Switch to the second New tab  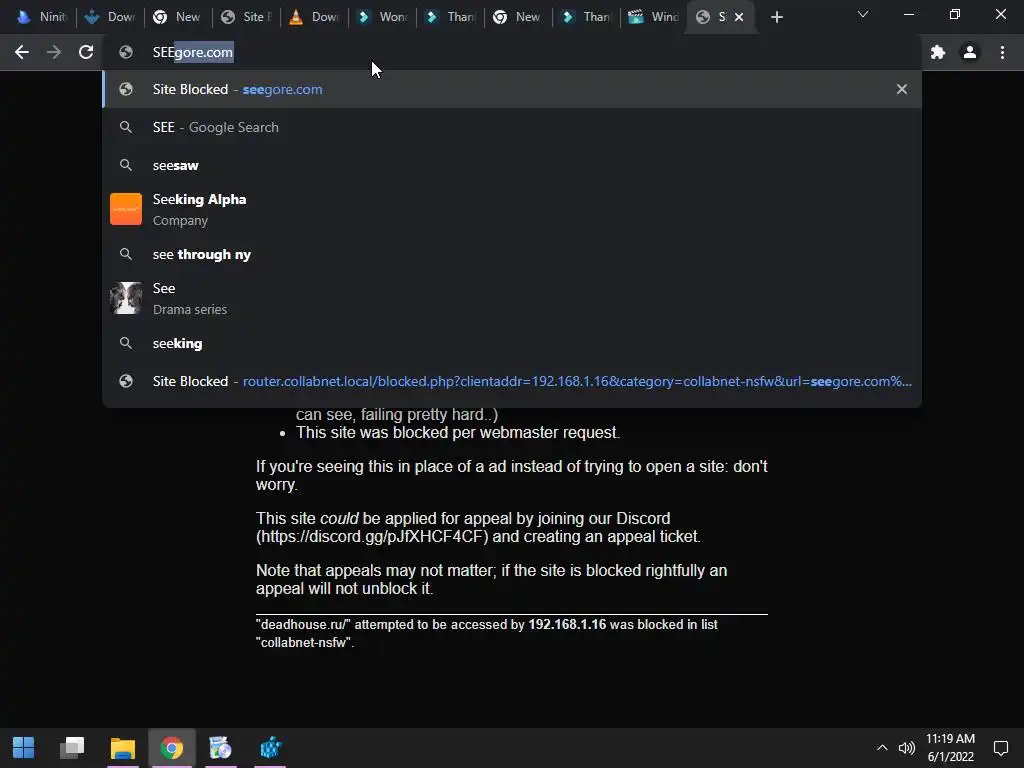click(518, 17)
